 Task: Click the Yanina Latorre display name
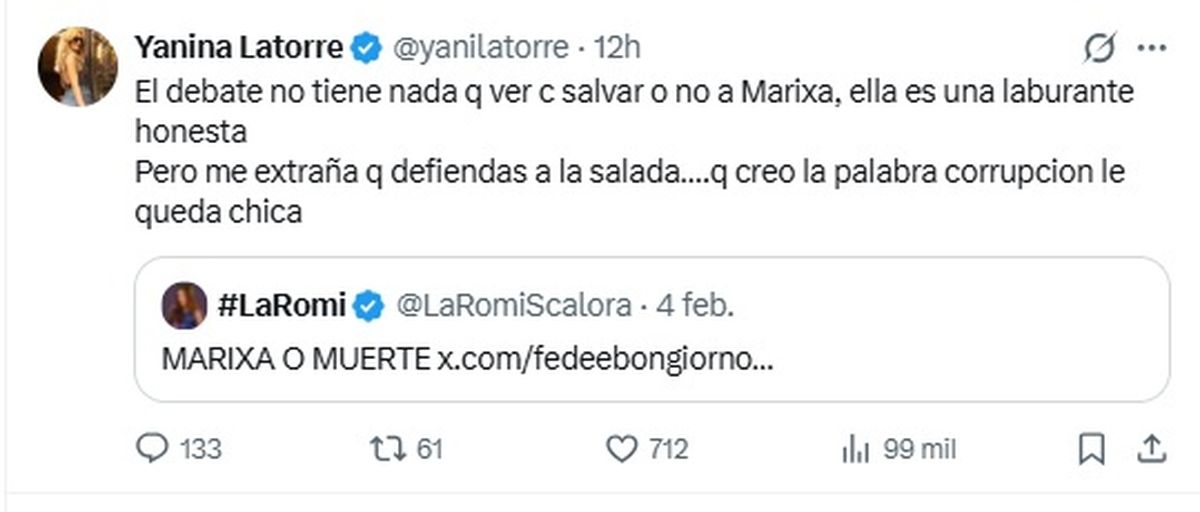click(239, 46)
